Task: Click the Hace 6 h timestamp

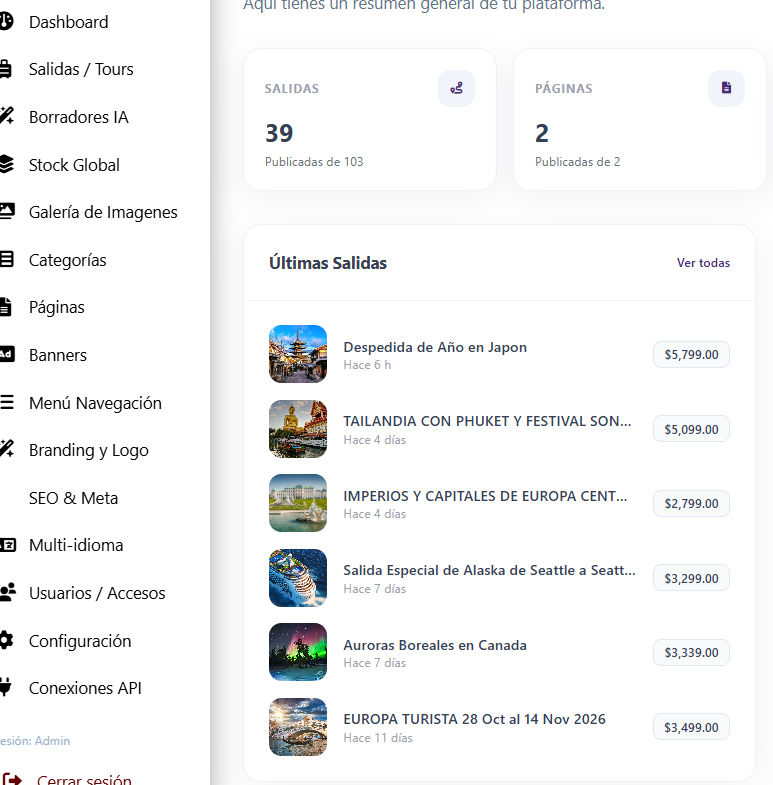Action: [367, 365]
